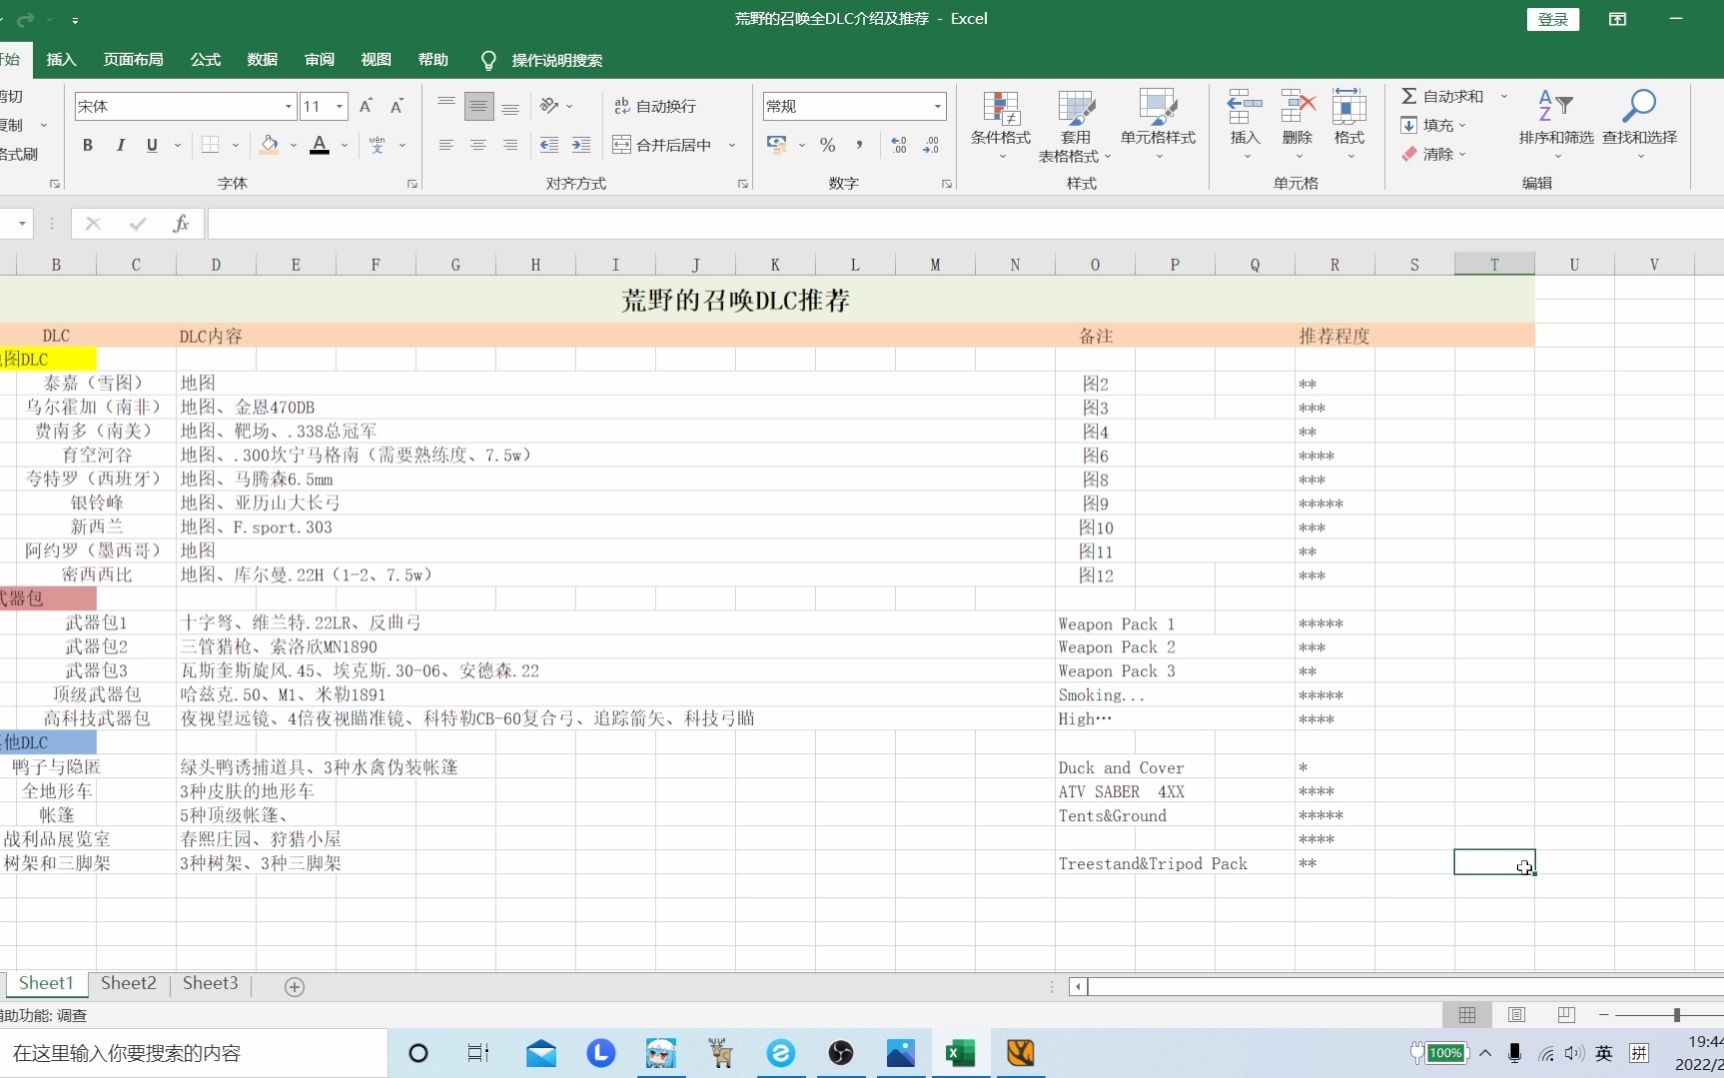Image resolution: width=1724 pixels, height=1078 pixels.
Task: Switch to Normal view in status bar
Action: tap(1467, 1015)
